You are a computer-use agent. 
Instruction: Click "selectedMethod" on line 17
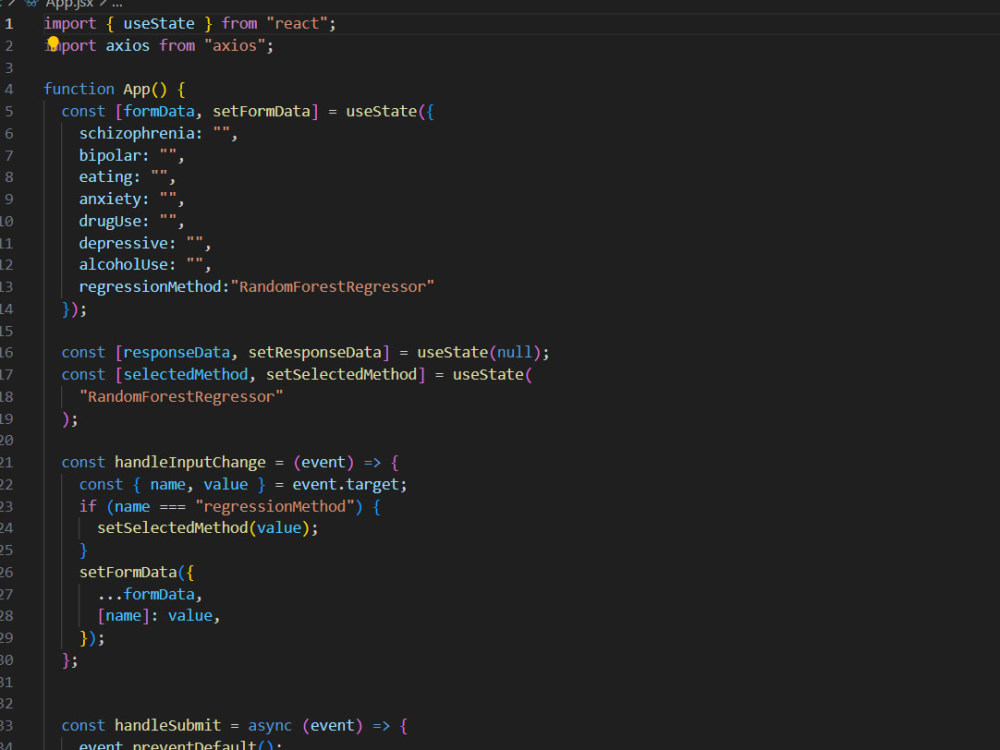click(186, 375)
